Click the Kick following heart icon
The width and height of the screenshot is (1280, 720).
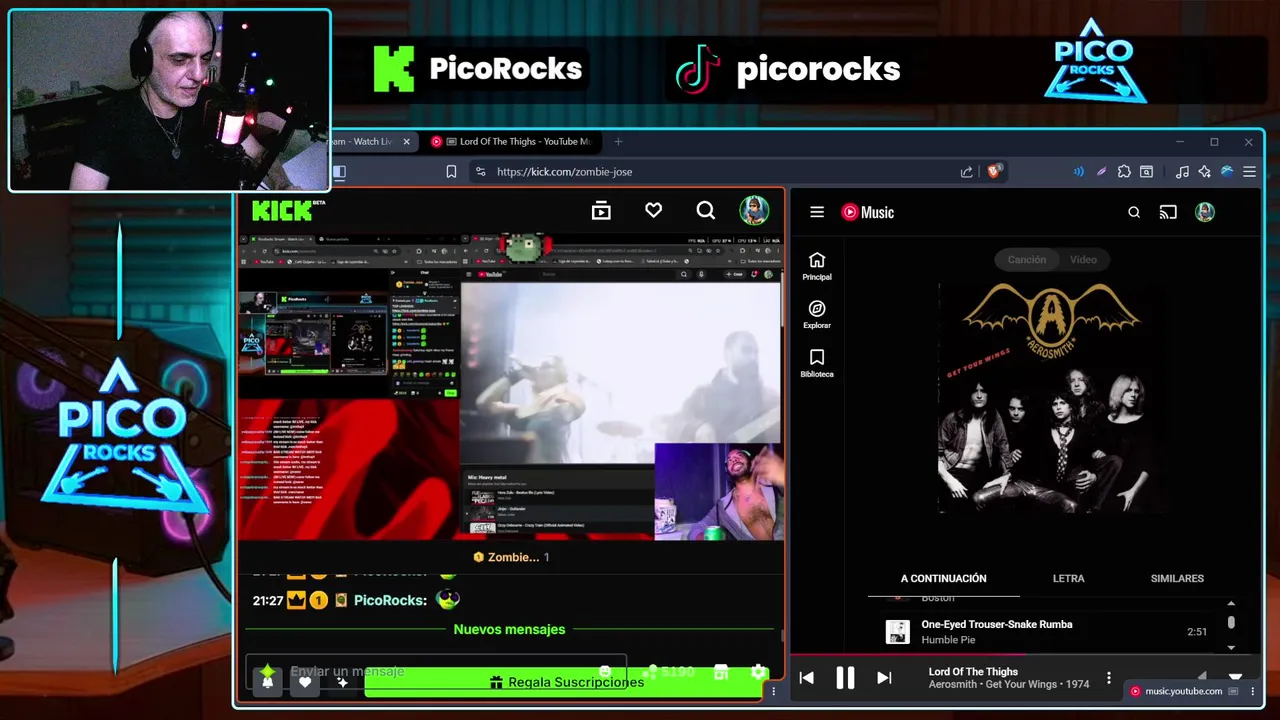point(653,210)
